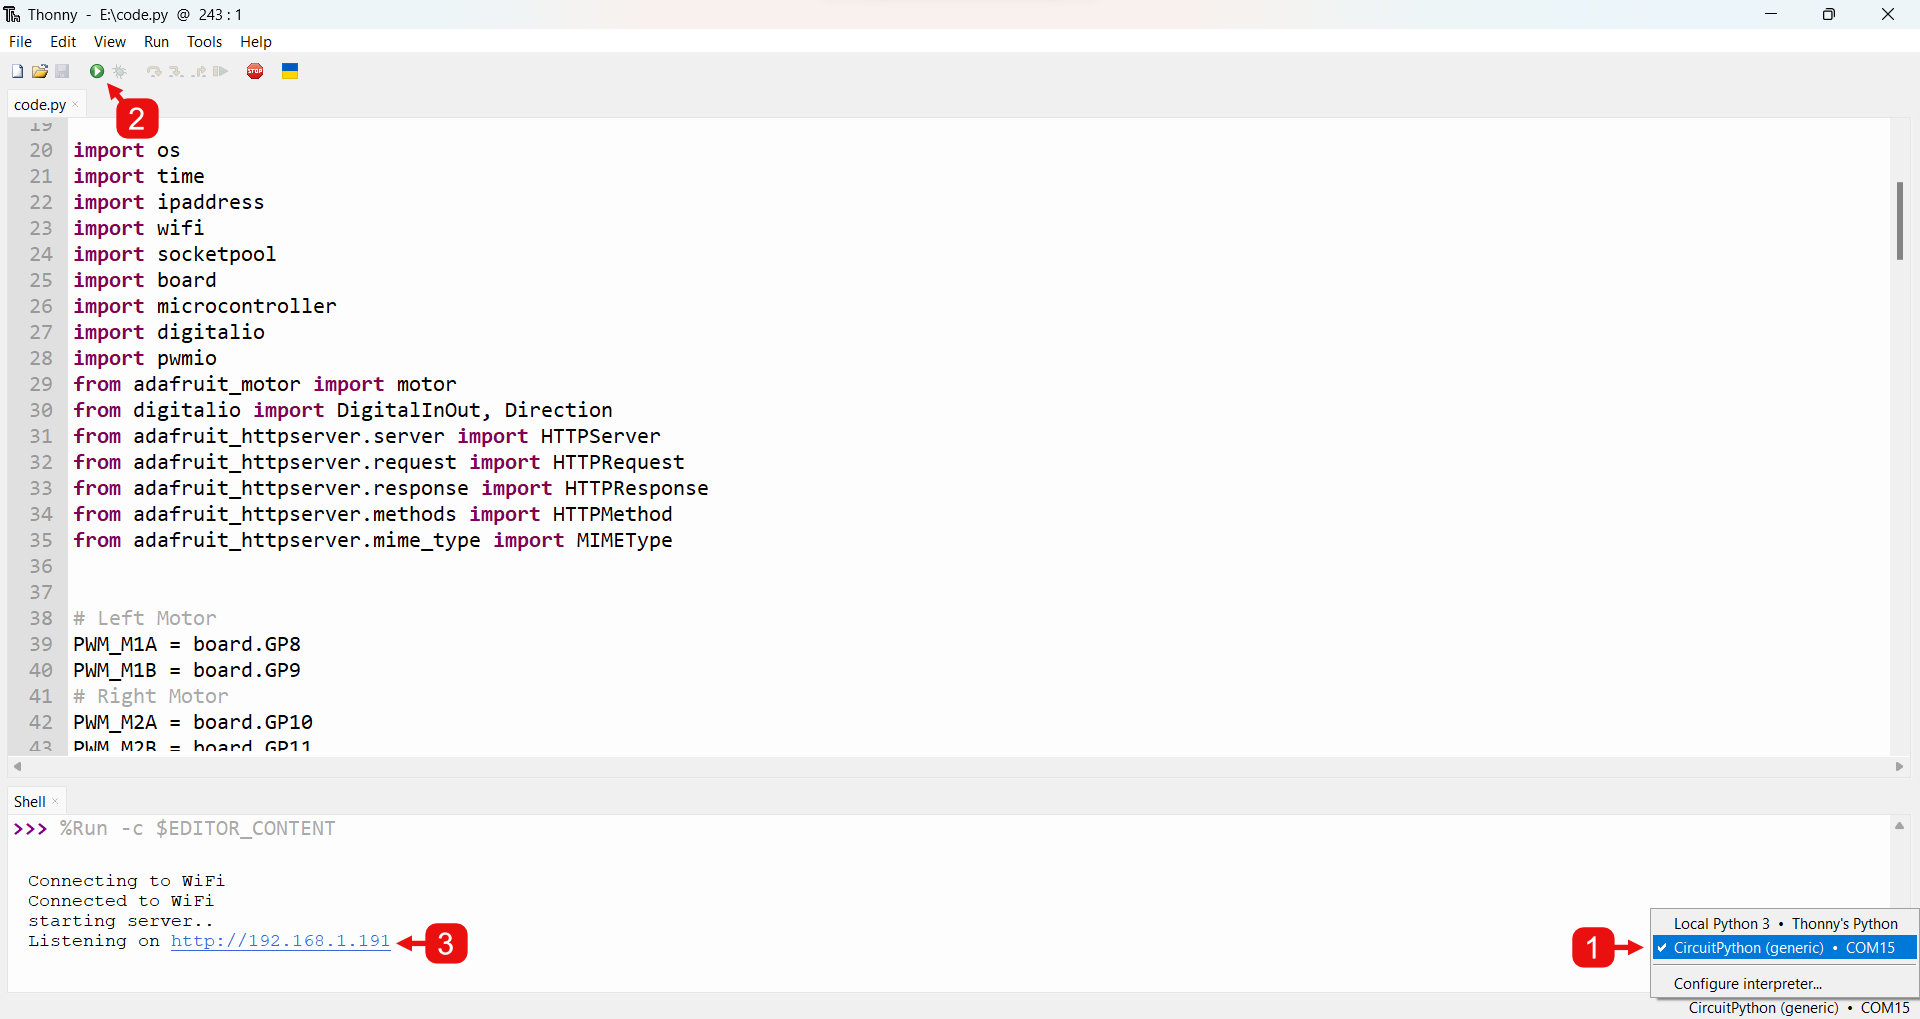Expand the View menu
The width and height of the screenshot is (1920, 1019).
coord(109,42)
